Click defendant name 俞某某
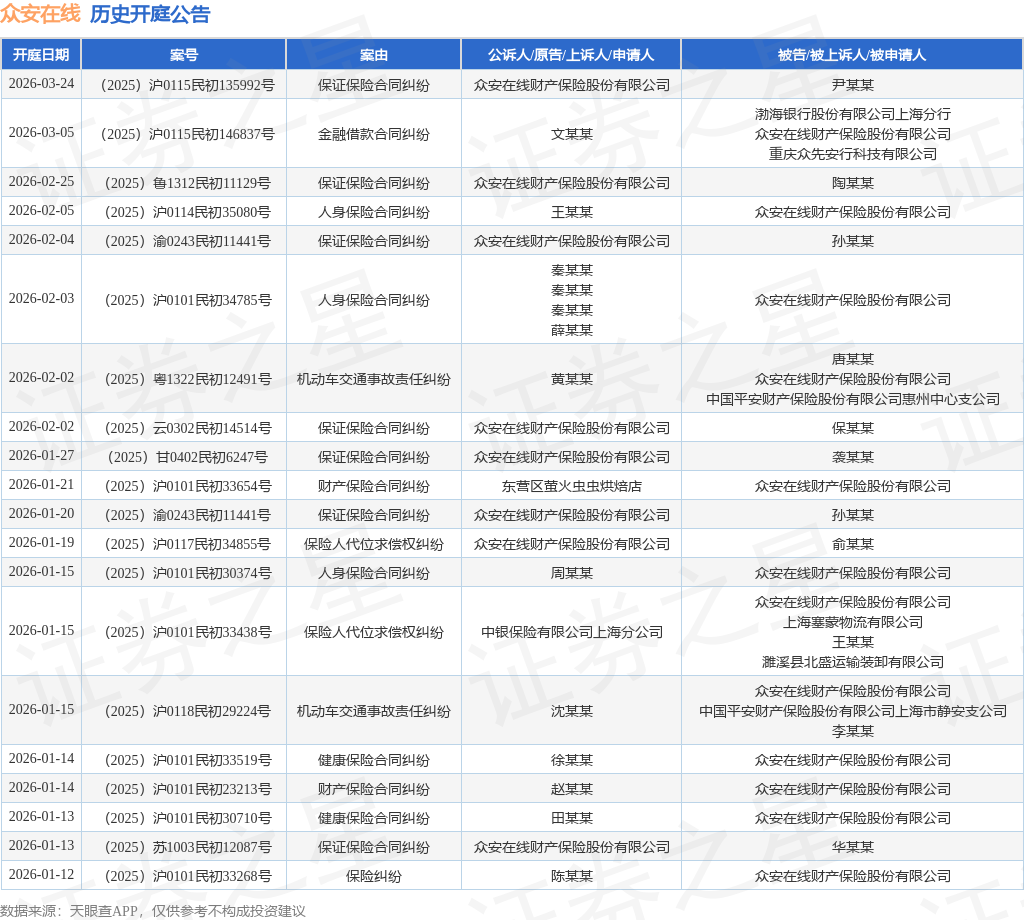The image size is (1024, 920). point(852,544)
